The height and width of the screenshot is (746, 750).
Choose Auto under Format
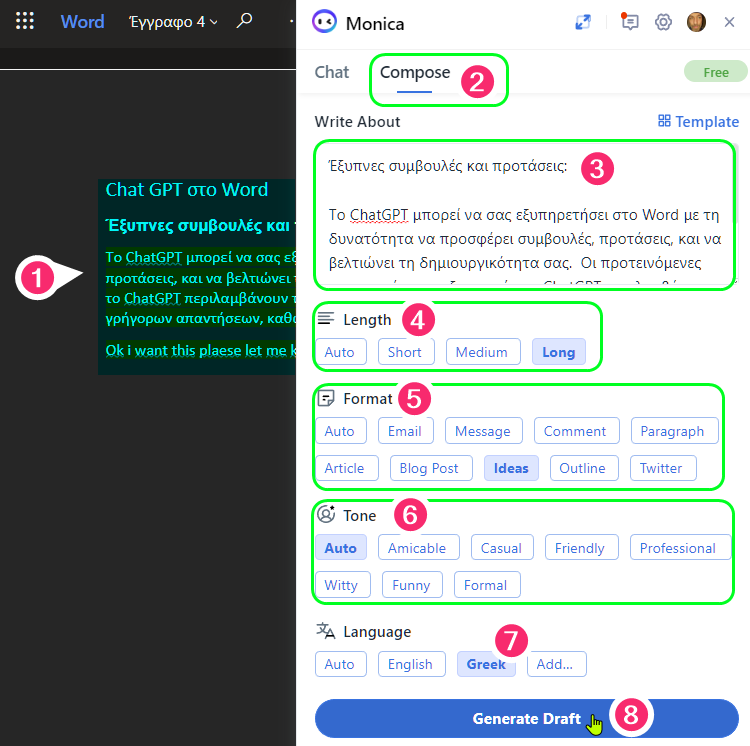341,431
